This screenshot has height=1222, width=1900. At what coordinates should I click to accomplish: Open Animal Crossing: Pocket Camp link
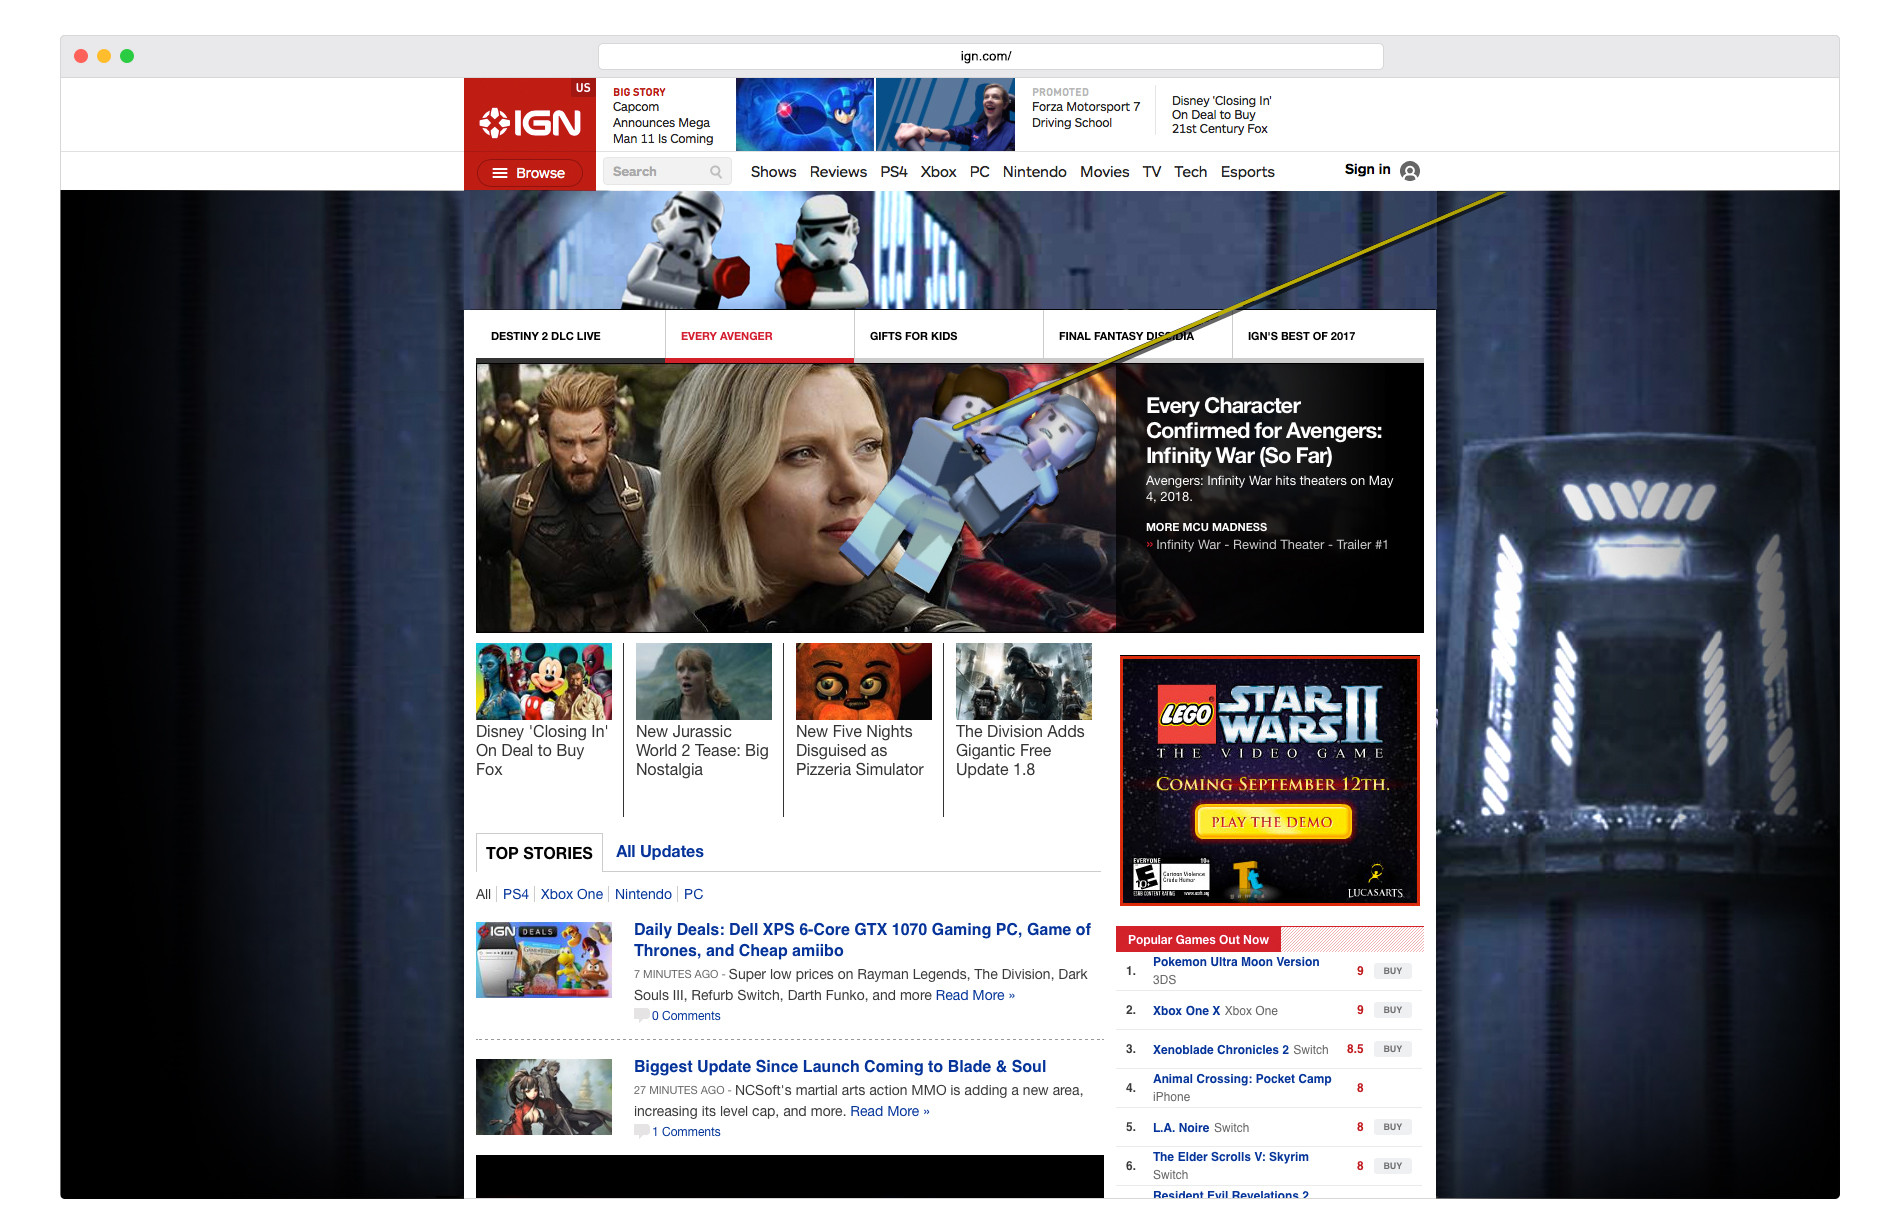pyautogui.click(x=1242, y=1079)
